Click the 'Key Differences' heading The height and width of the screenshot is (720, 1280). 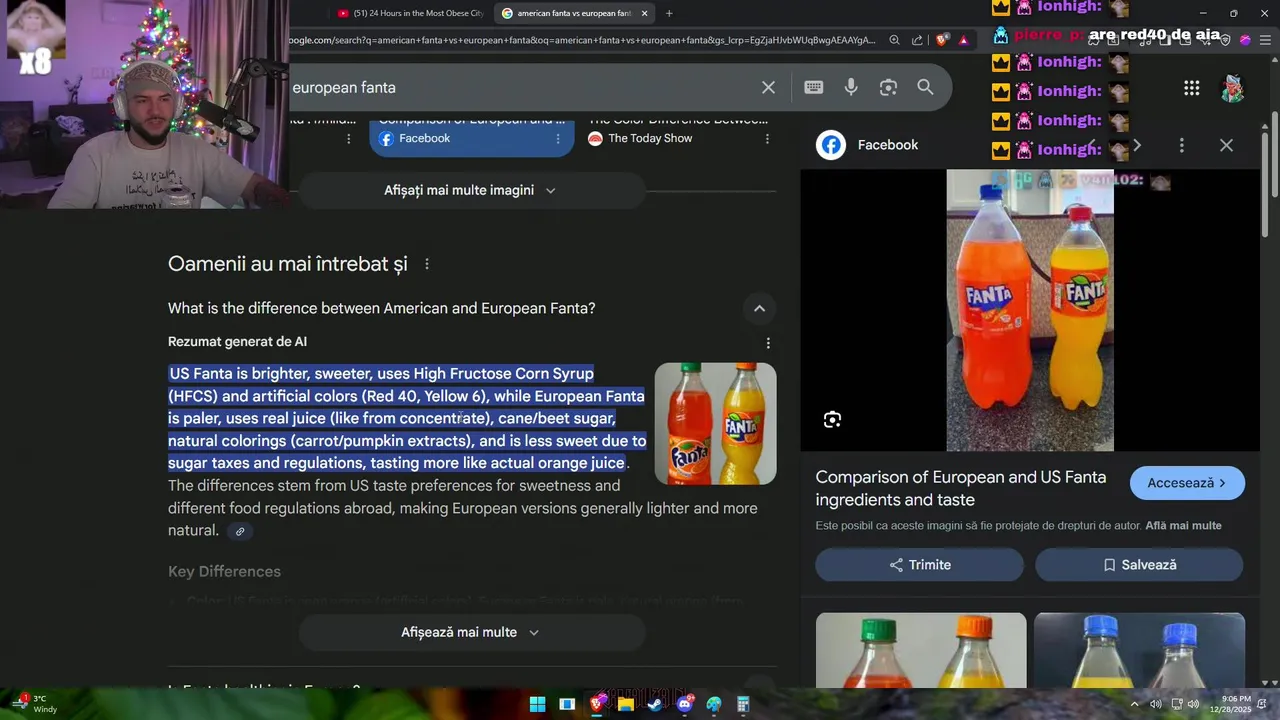click(224, 571)
